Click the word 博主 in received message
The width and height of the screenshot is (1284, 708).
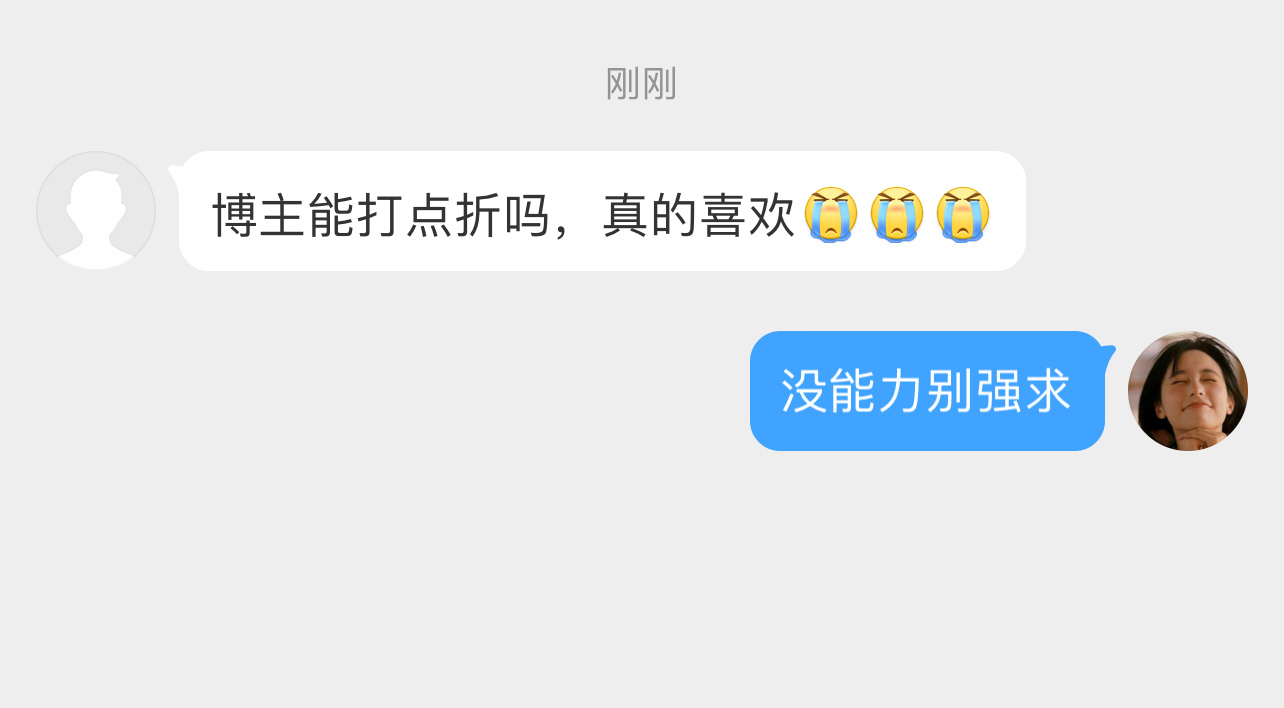259,216
